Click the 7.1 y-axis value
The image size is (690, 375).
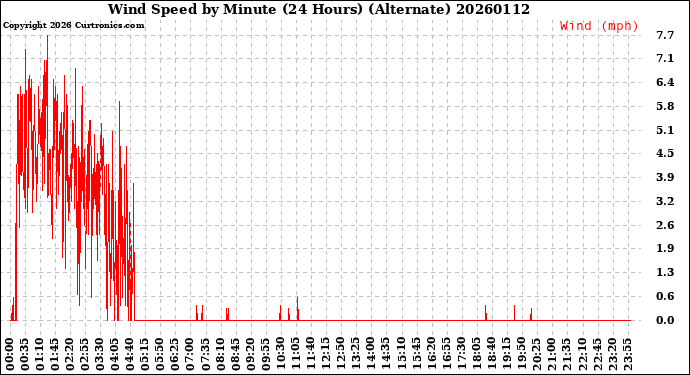(665, 59)
